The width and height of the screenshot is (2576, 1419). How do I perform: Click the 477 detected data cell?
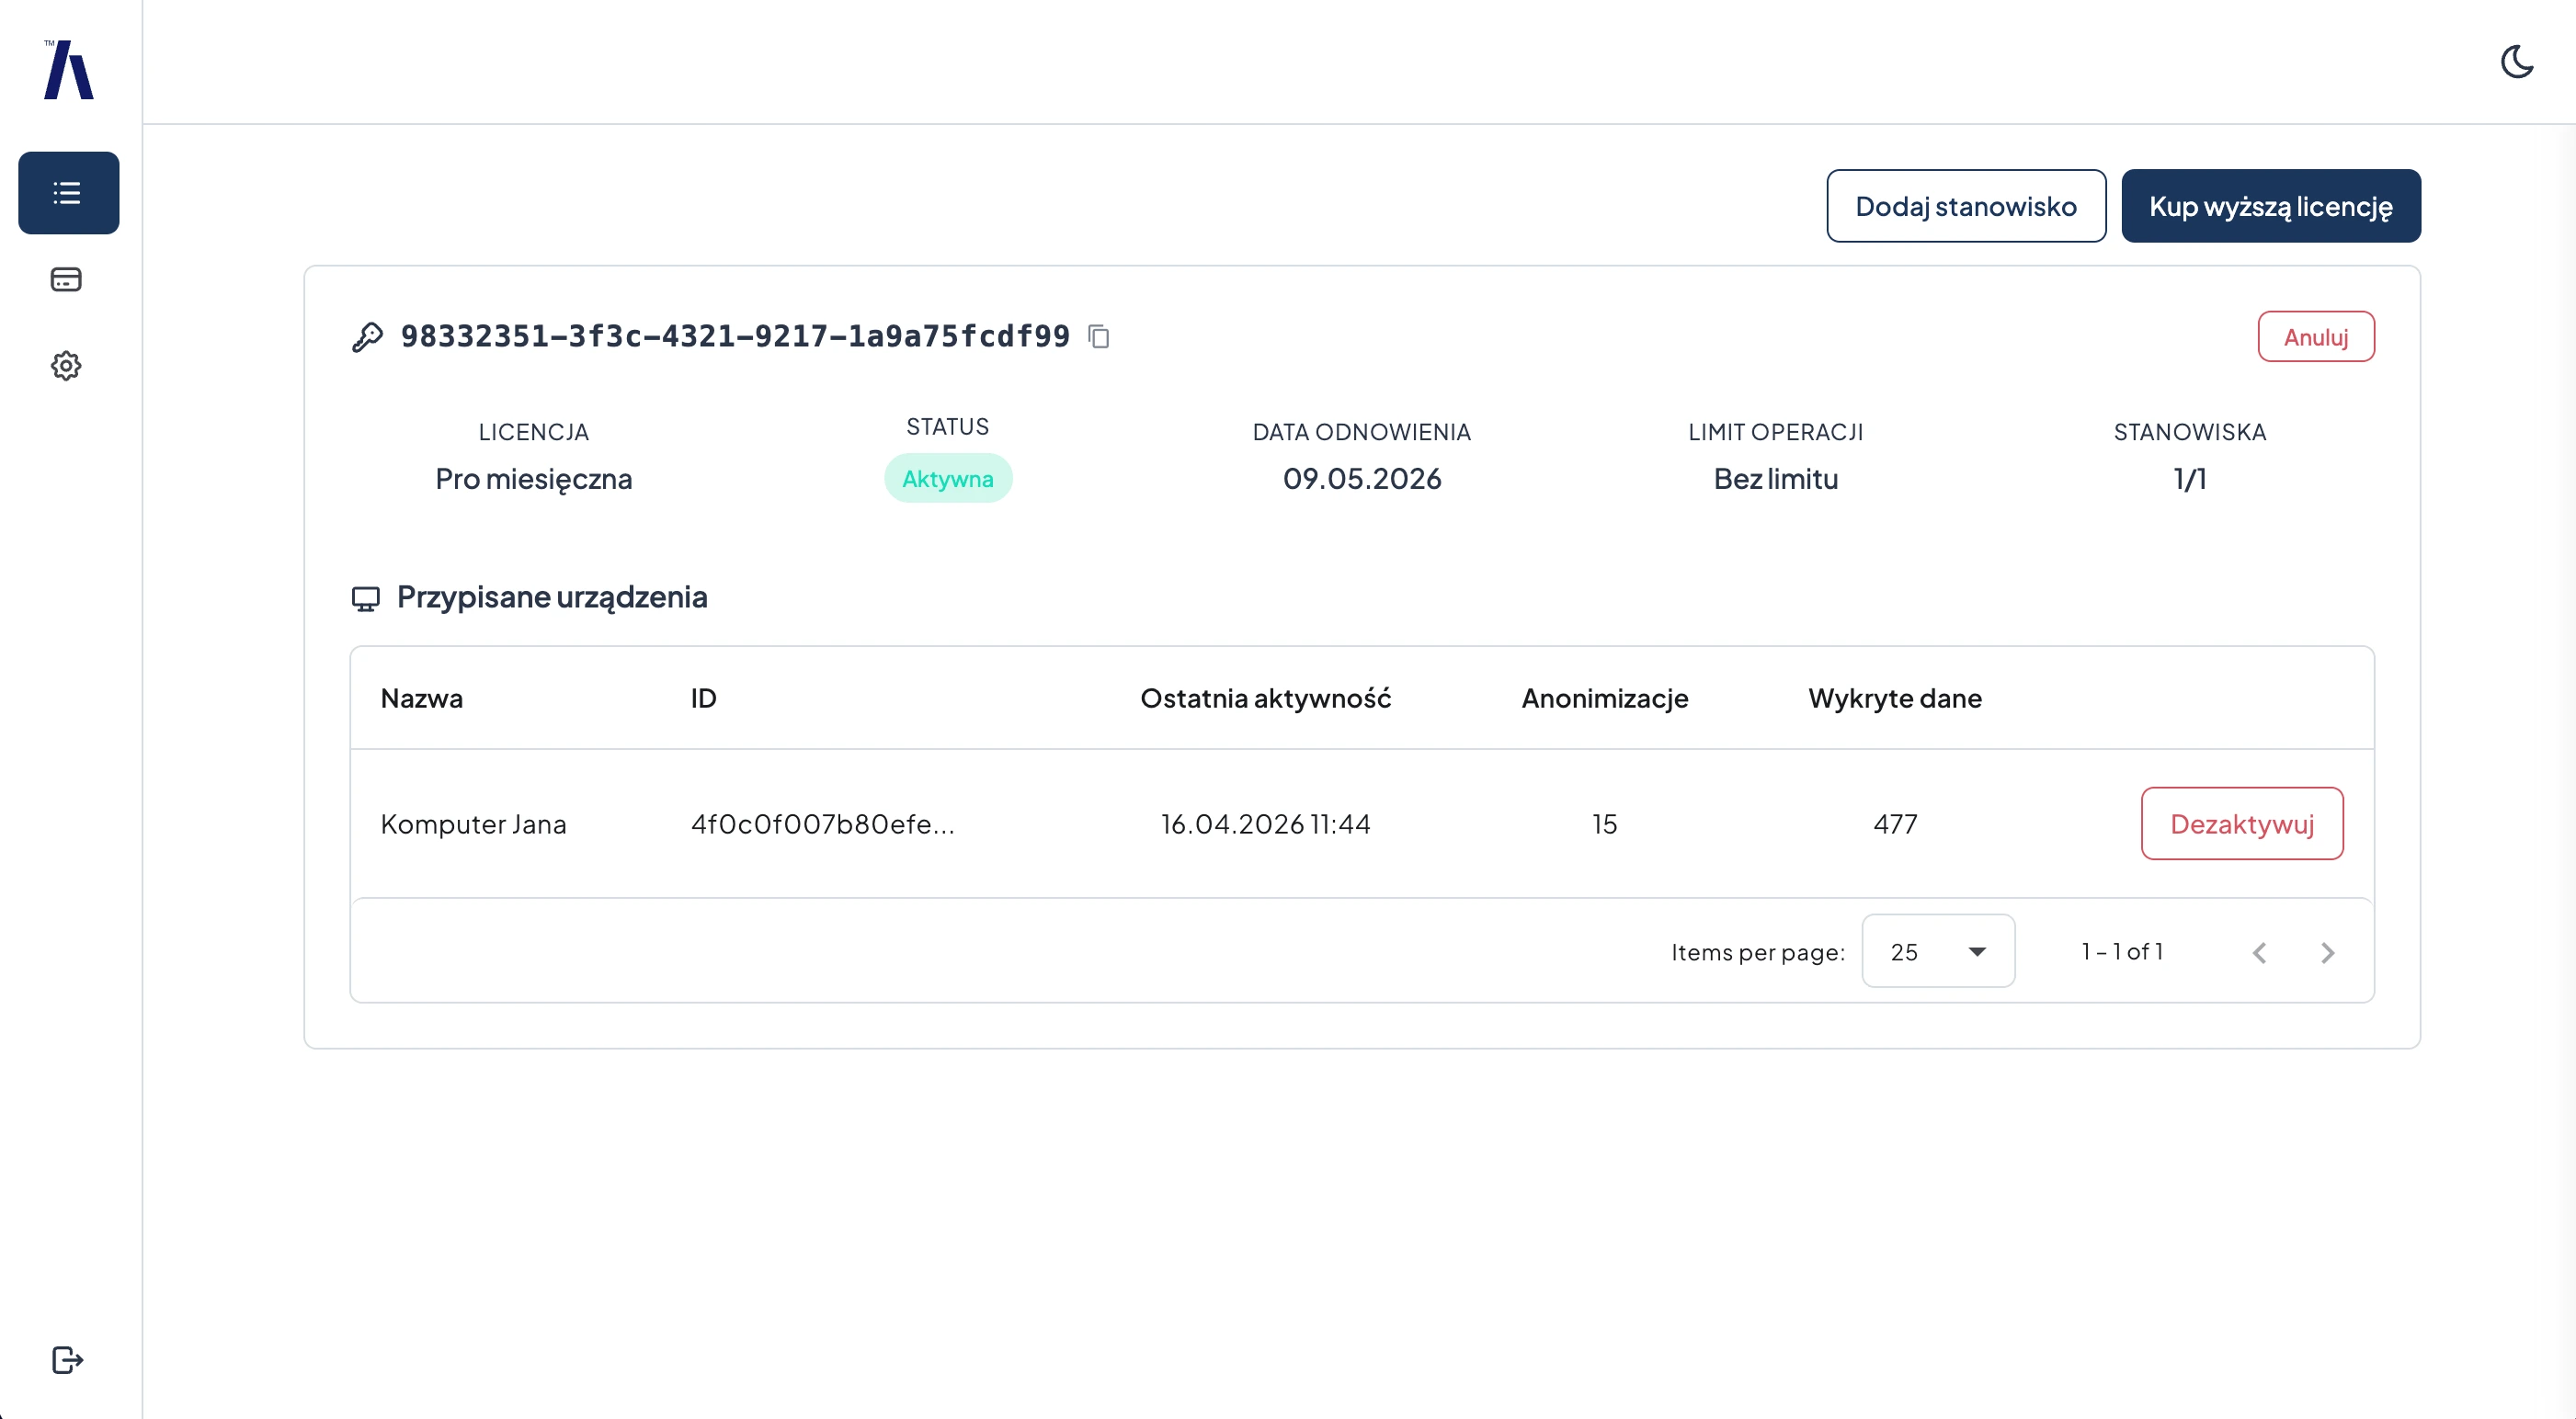1895,824
